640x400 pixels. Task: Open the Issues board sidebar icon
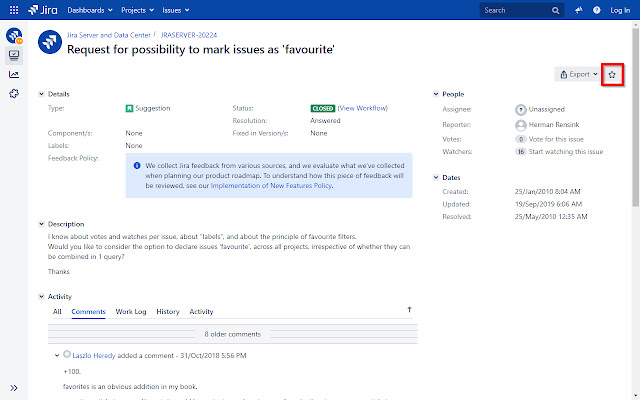[14, 55]
